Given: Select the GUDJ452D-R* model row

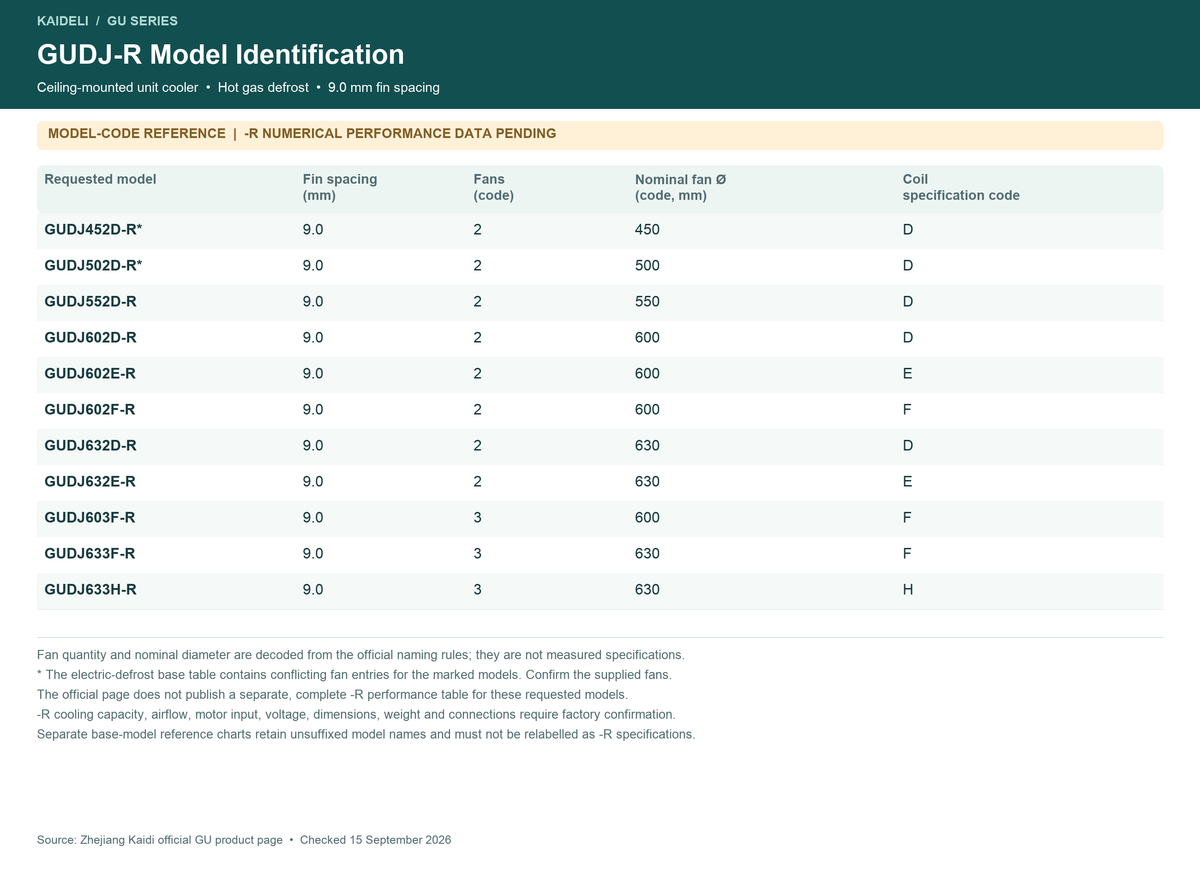Looking at the screenshot, I should [x=600, y=230].
